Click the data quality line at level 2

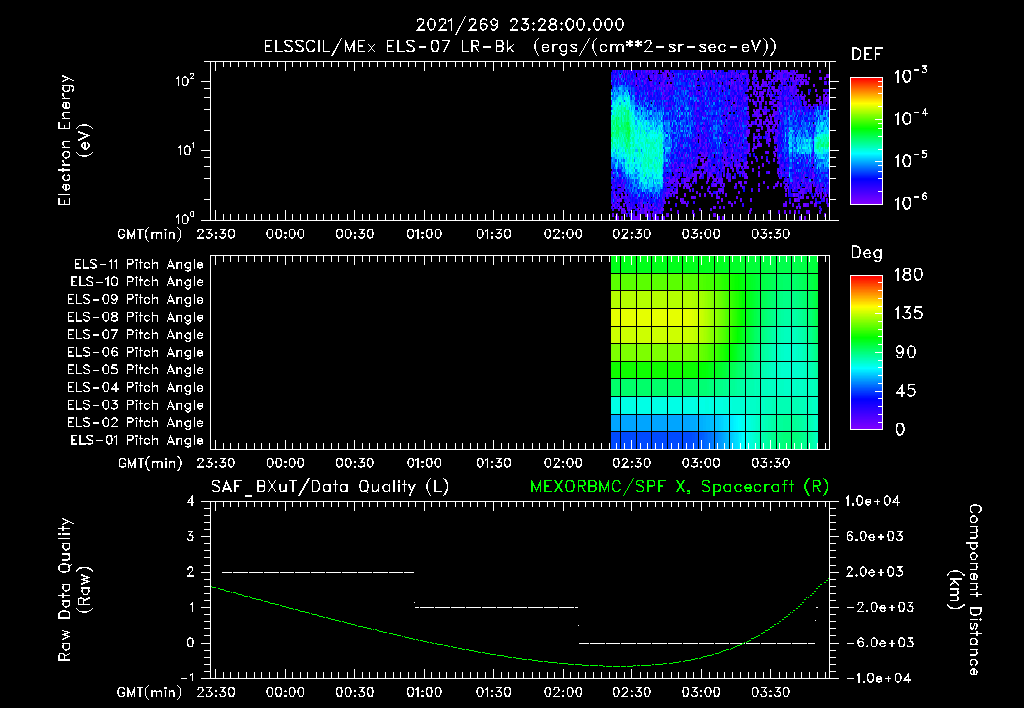click(318, 572)
